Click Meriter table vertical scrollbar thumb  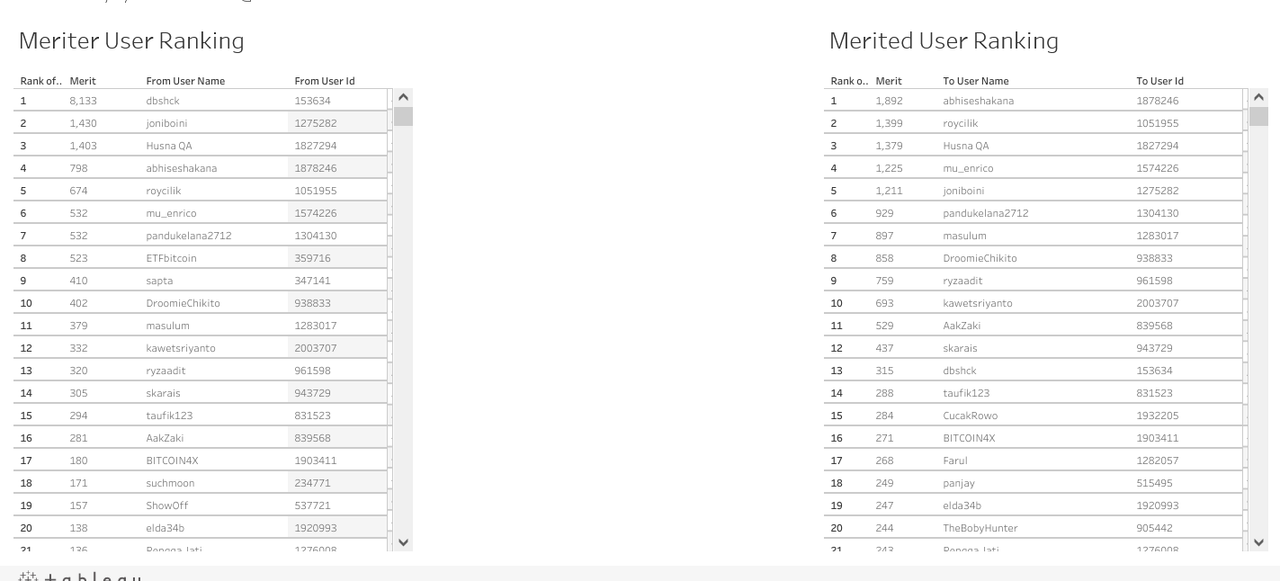[x=403, y=116]
